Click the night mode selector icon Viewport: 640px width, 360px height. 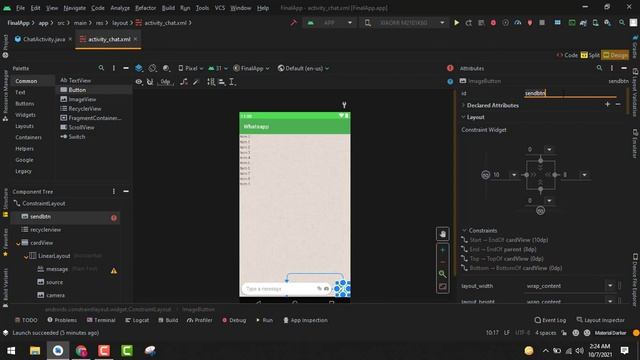click(166, 68)
